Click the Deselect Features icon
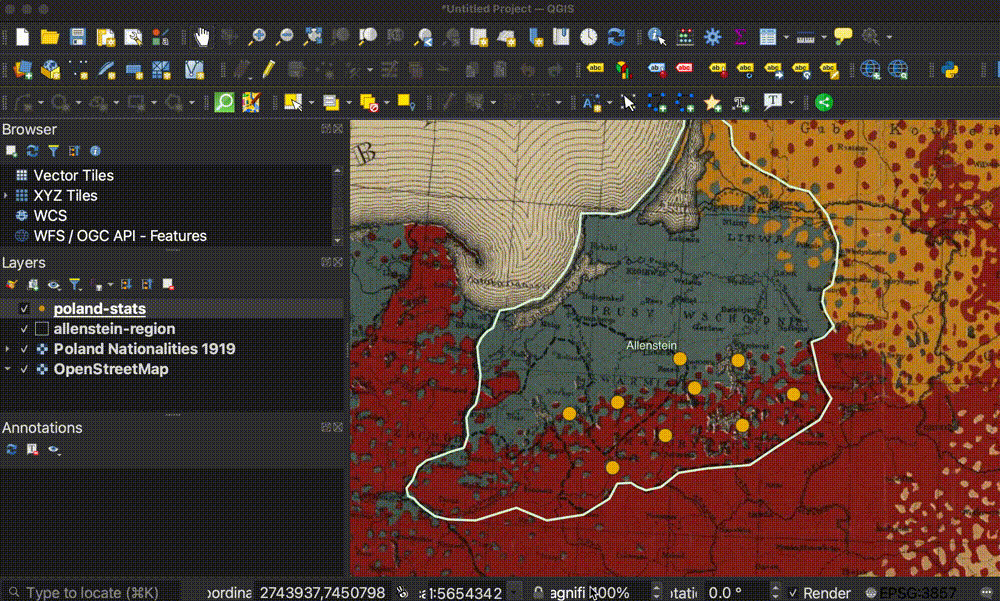 point(369,102)
